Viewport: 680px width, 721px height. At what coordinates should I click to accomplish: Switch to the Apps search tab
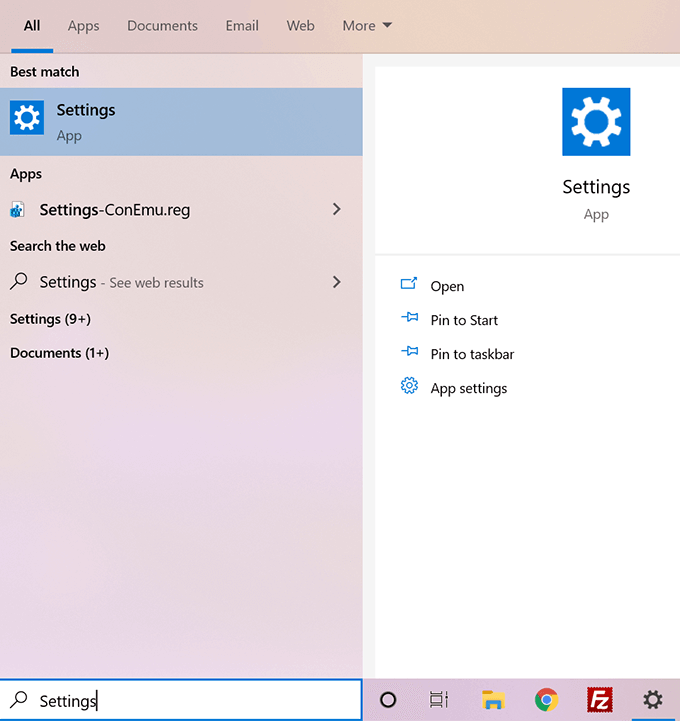[83, 26]
